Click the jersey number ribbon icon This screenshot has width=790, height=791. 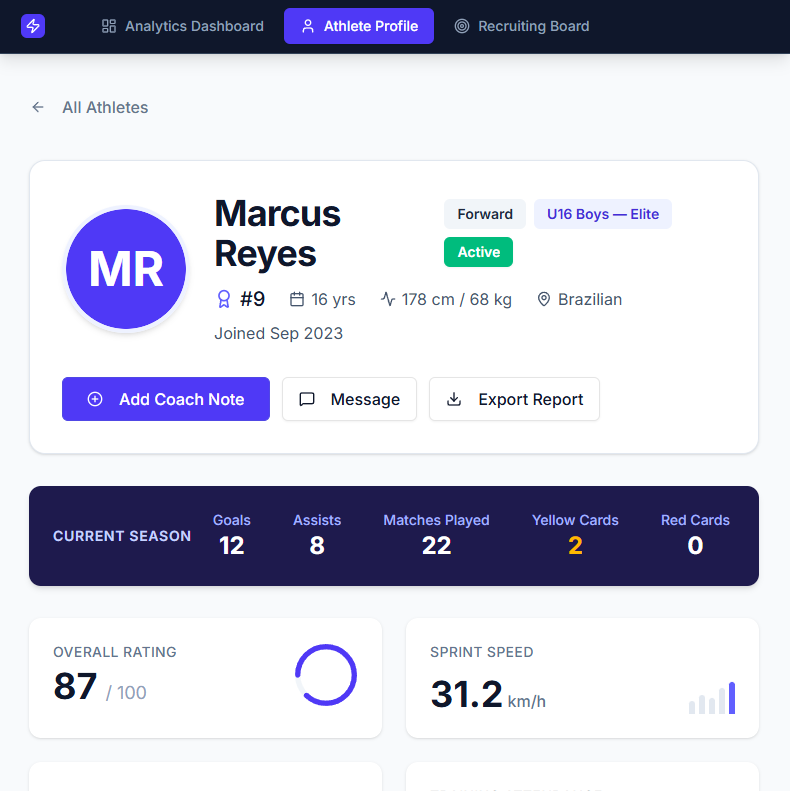click(x=224, y=299)
